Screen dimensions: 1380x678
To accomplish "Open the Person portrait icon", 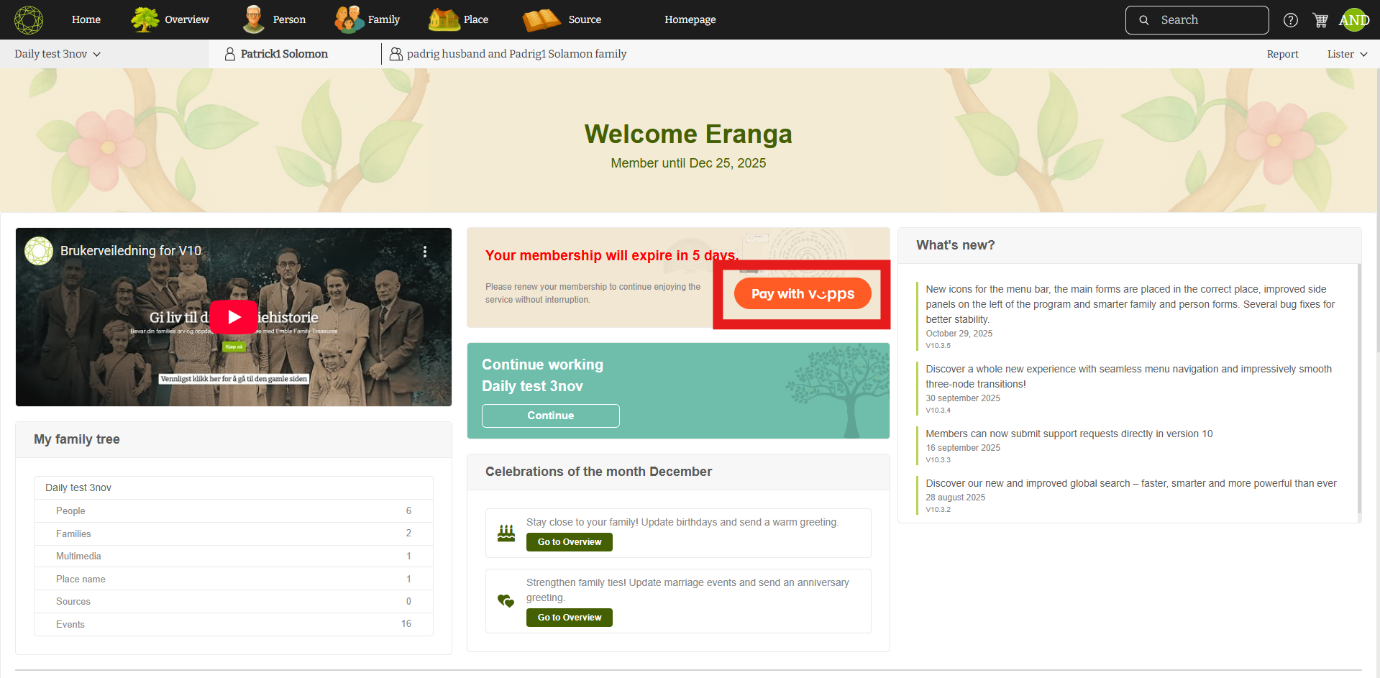I will tap(255, 20).
